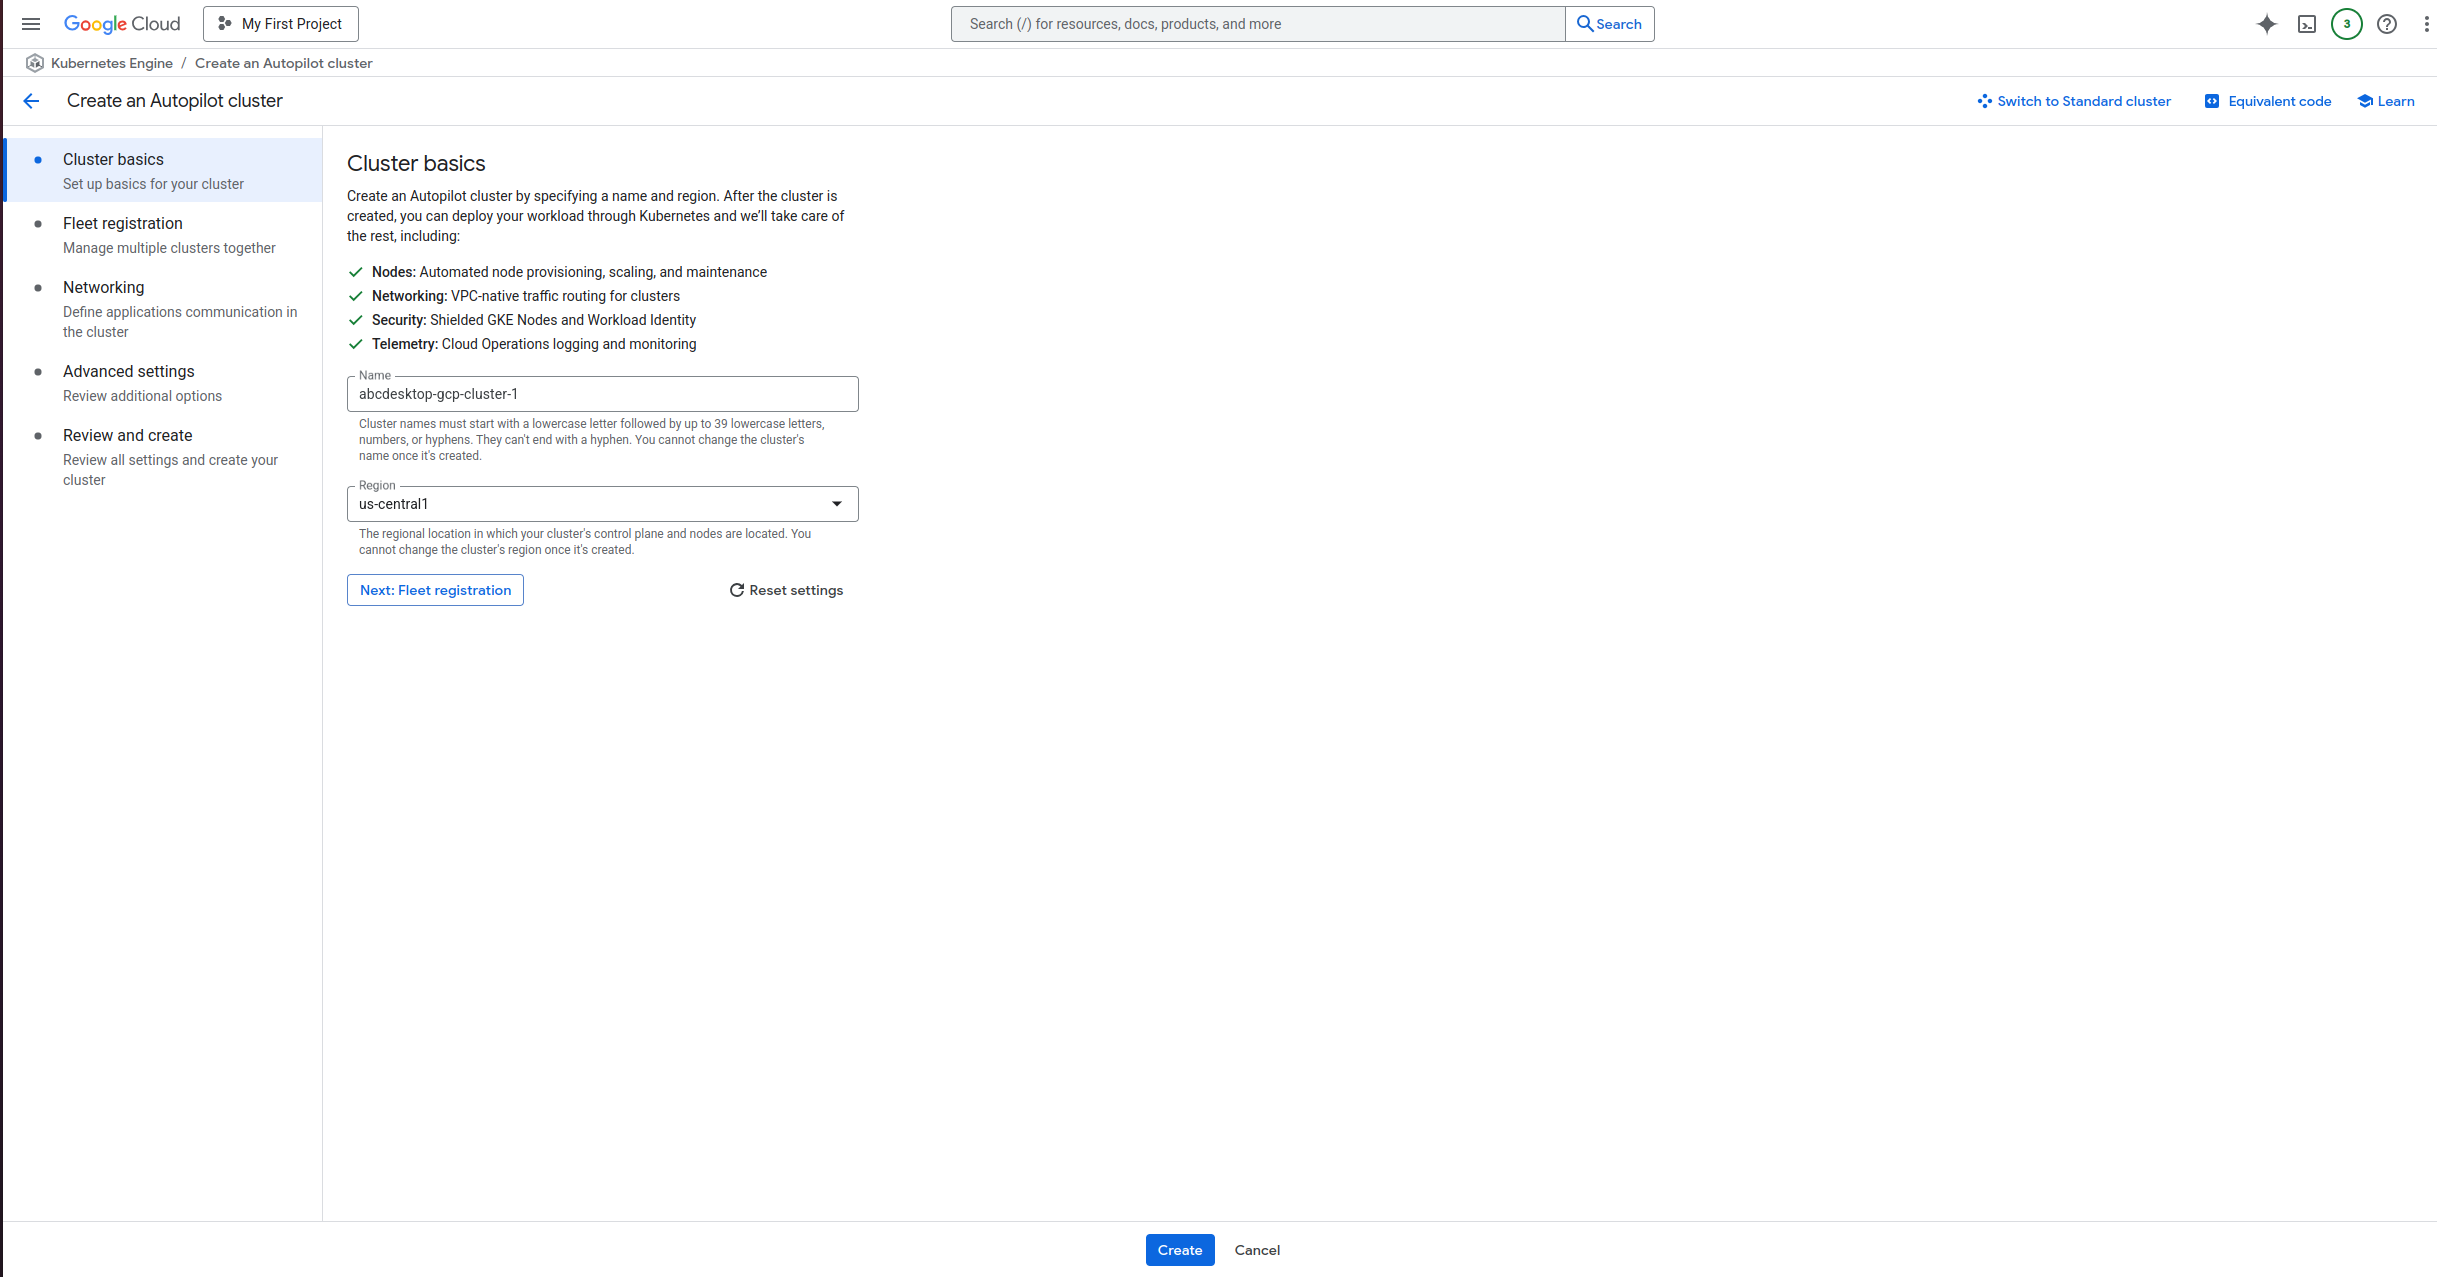Select the Networking step
This screenshot has width=2437, height=1277.
[104, 288]
